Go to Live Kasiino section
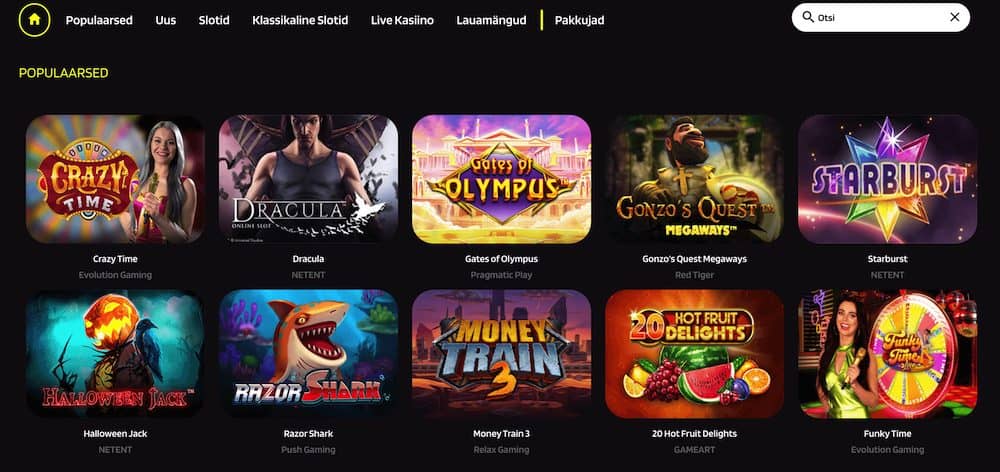 [x=402, y=20]
